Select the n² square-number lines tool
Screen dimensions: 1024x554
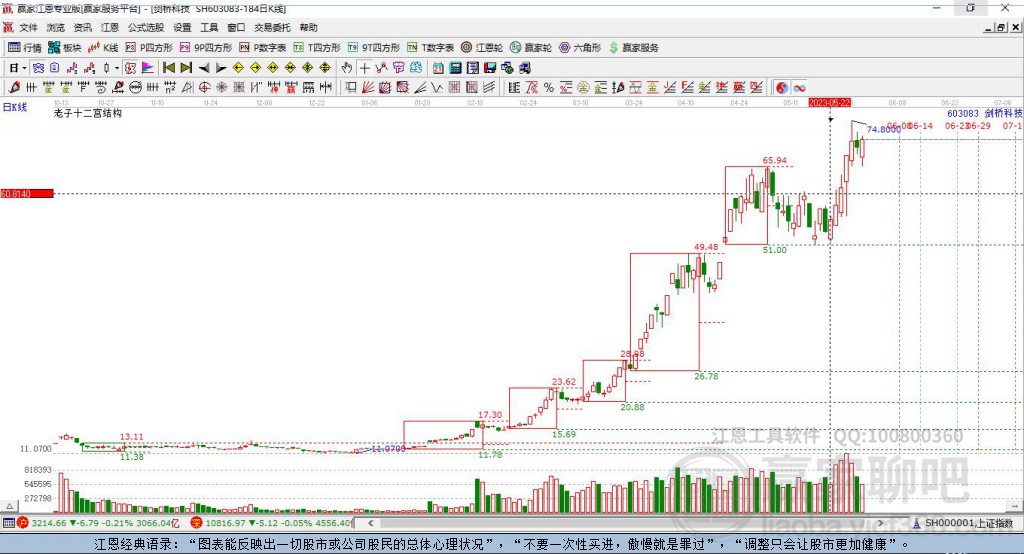170,88
